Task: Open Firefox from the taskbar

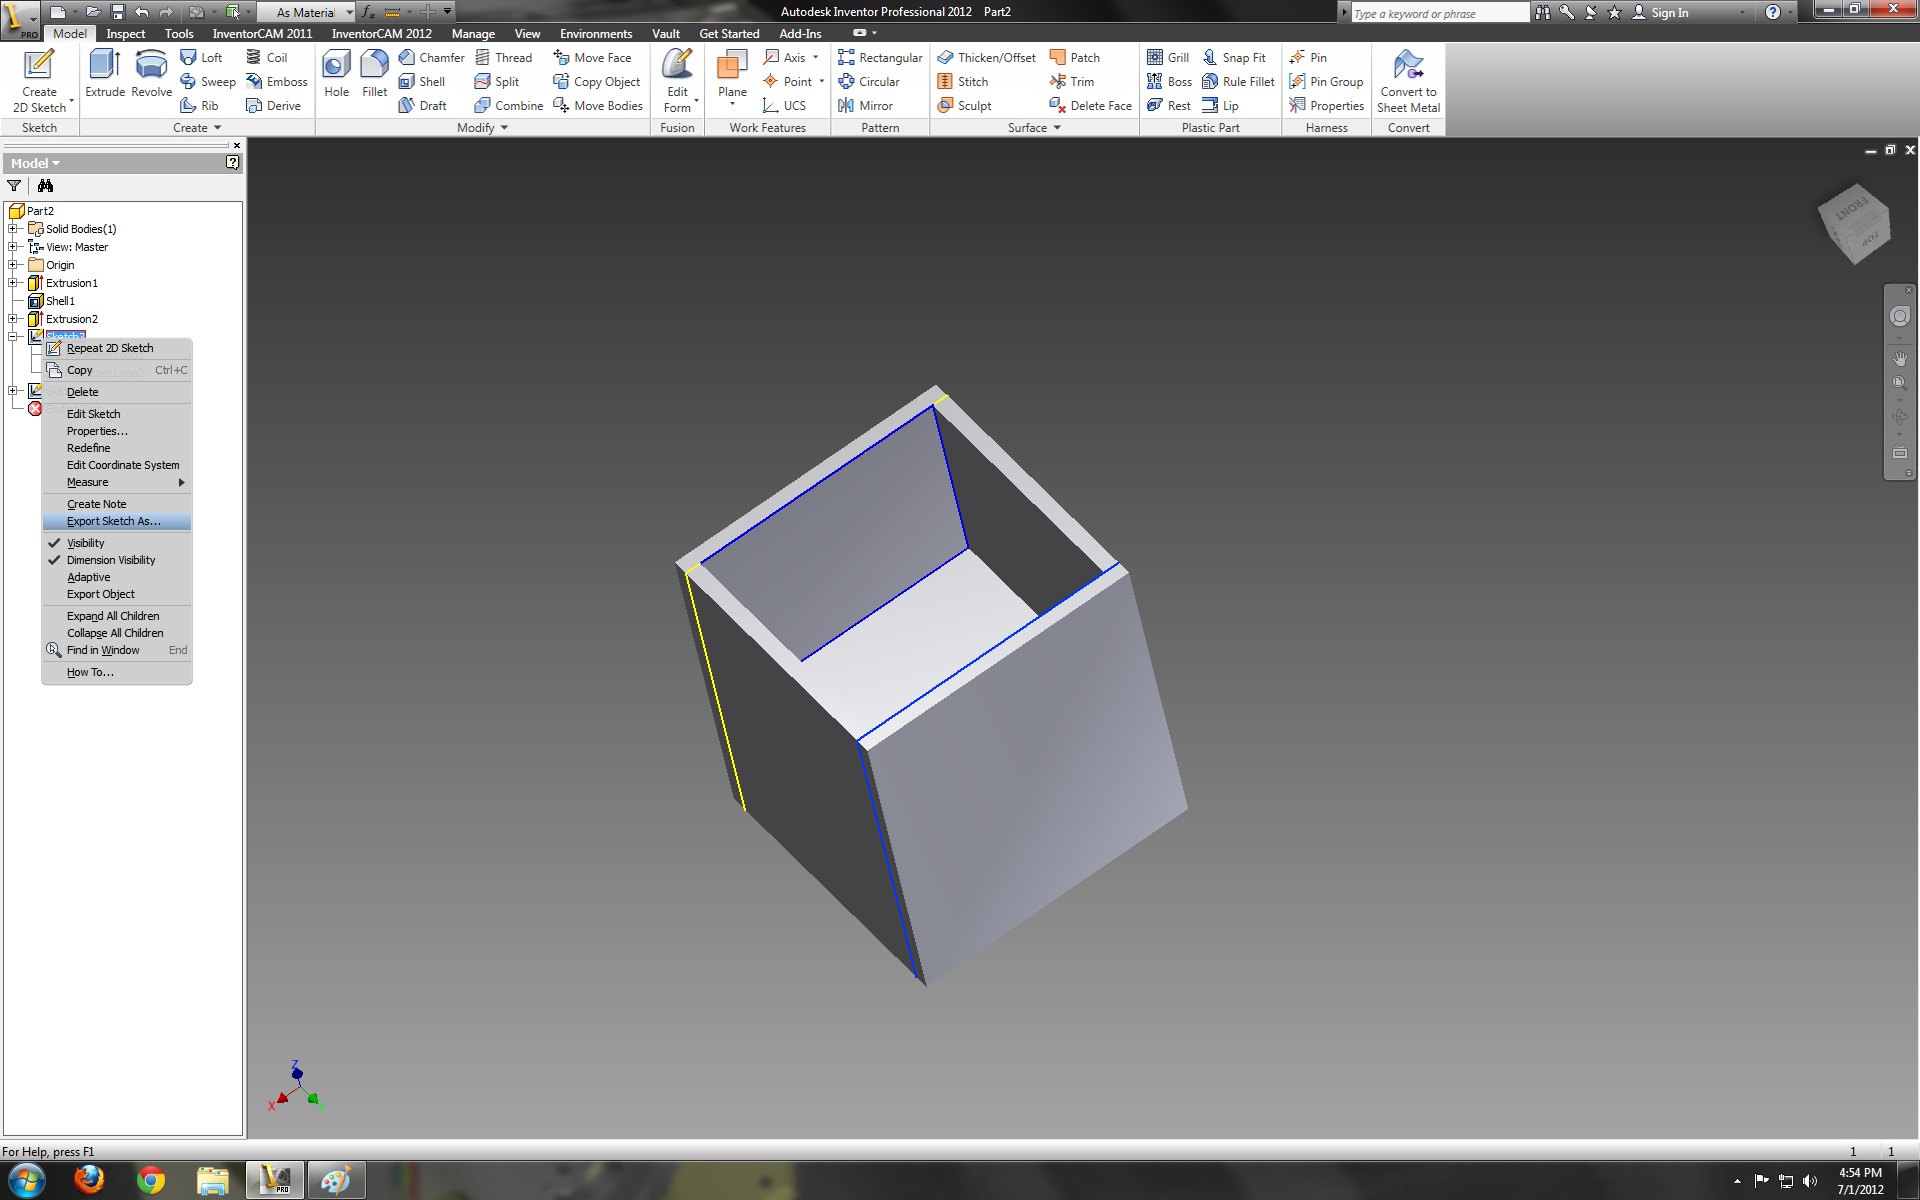Action: point(89,1181)
